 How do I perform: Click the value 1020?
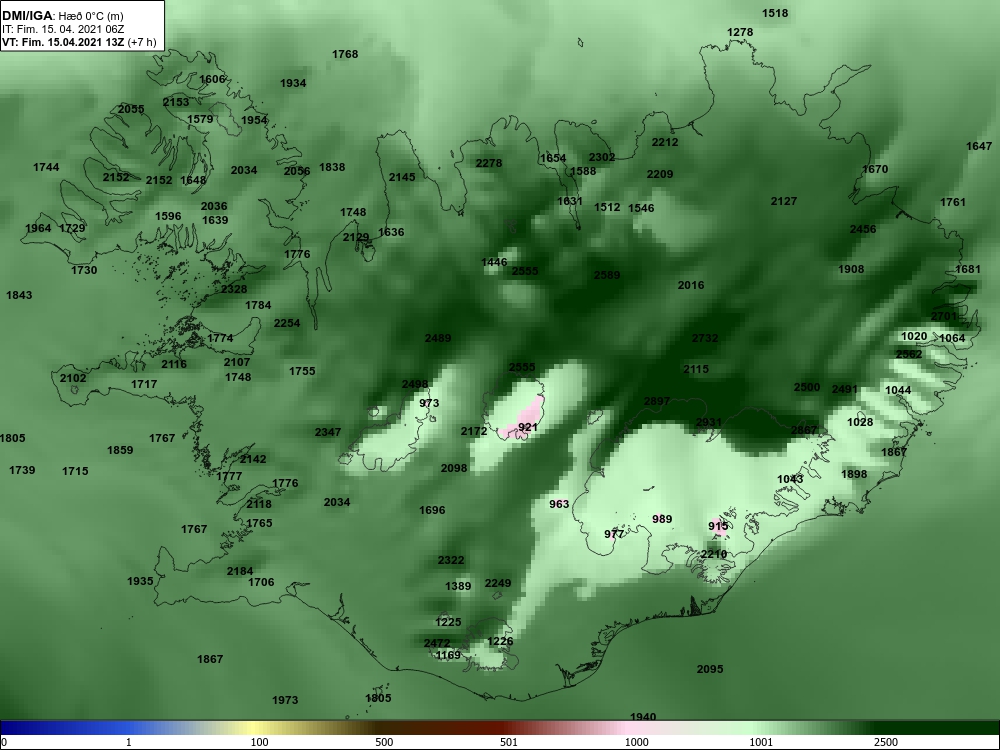click(914, 337)
